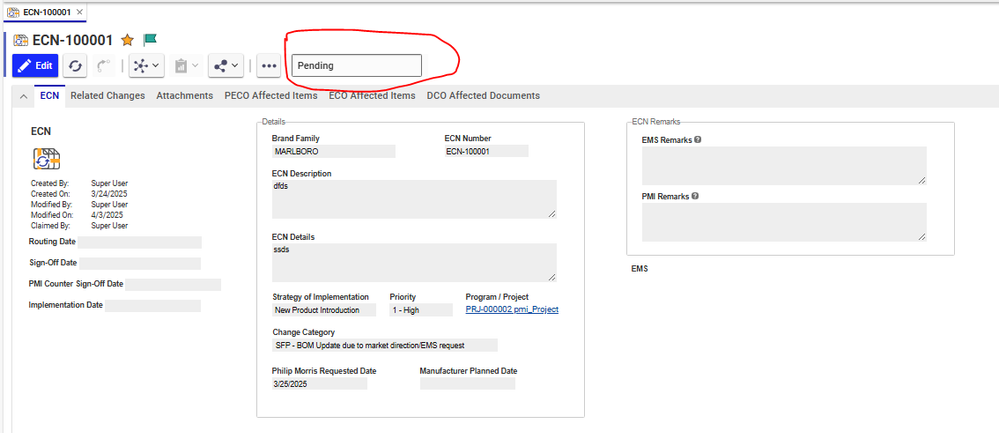Click the ECN Number field
Screen dimensions: 999x433
(486, 152)
